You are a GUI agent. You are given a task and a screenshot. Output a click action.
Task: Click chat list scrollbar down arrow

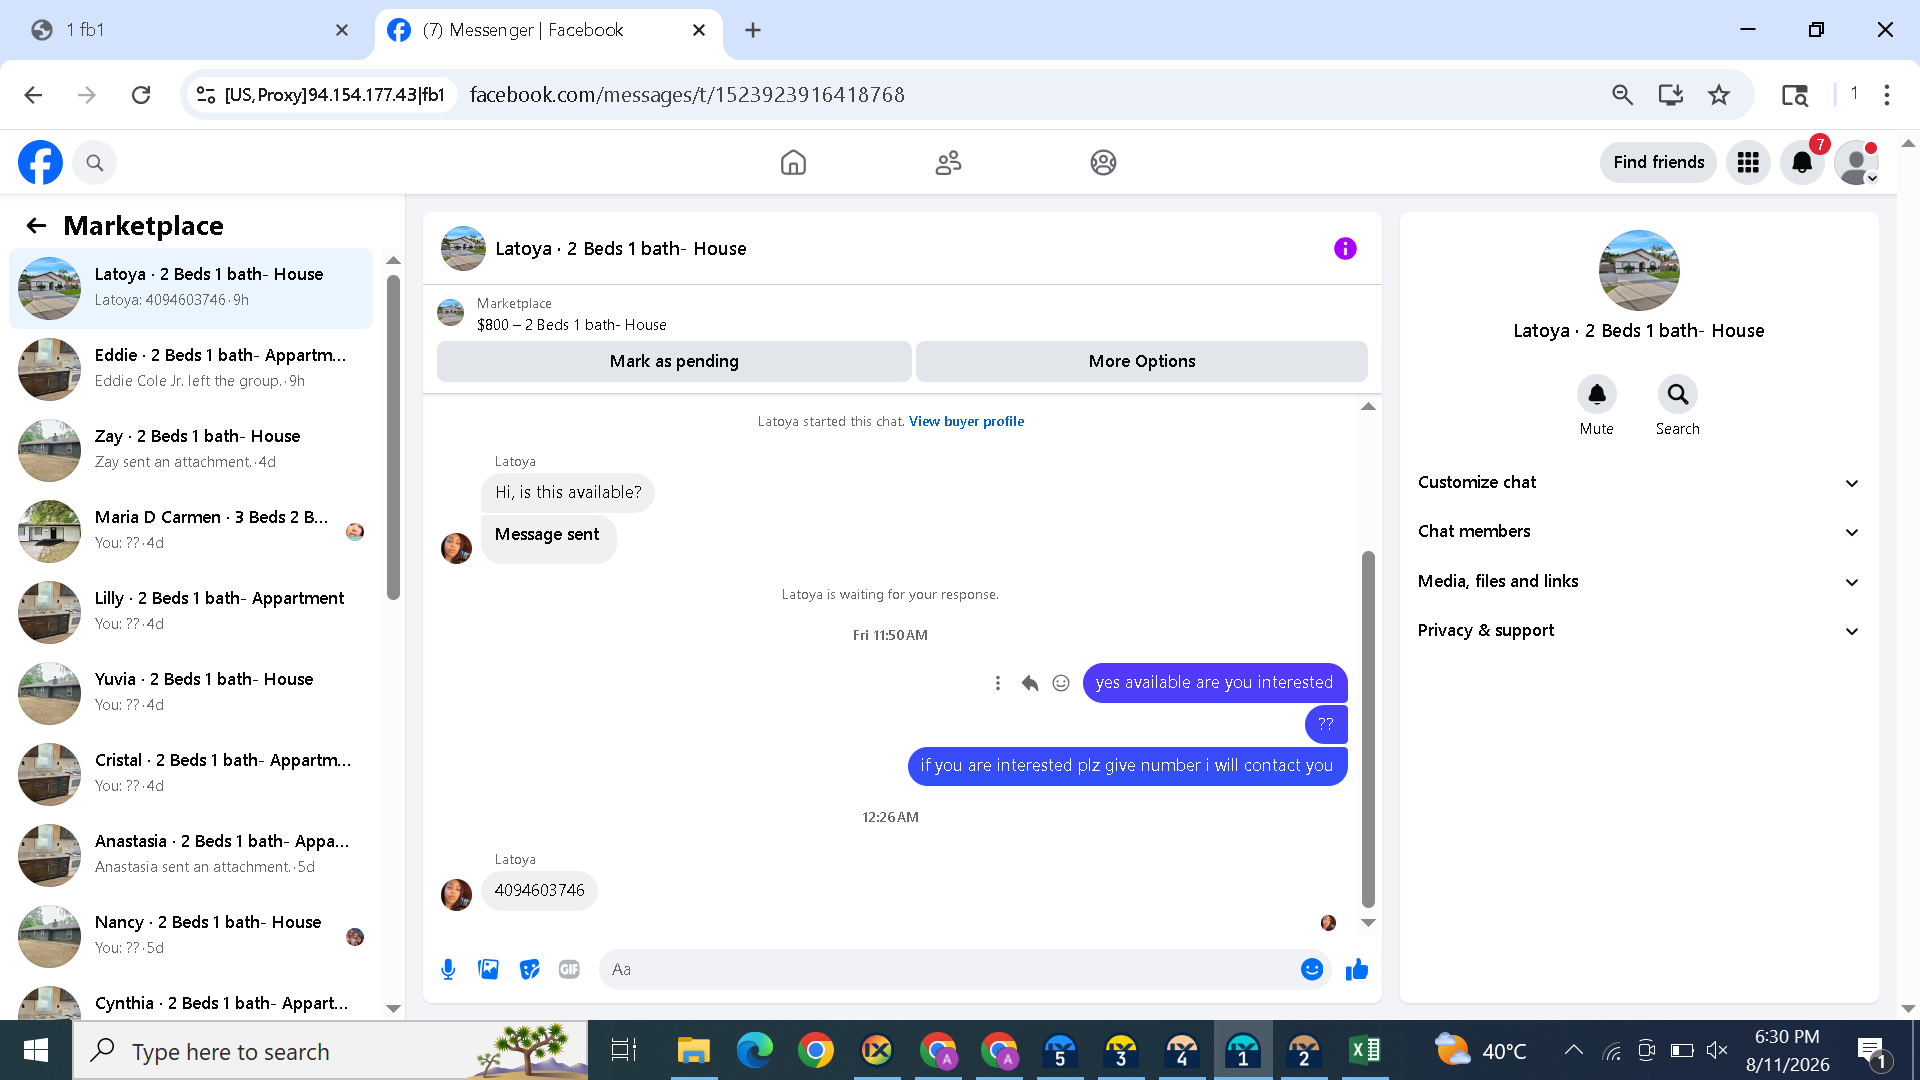click(x=393, y=1008)
